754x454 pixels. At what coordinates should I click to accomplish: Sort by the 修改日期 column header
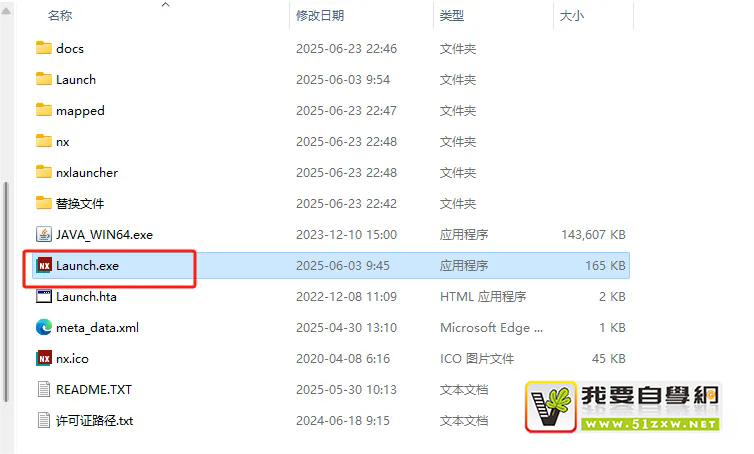coord(320,15)
